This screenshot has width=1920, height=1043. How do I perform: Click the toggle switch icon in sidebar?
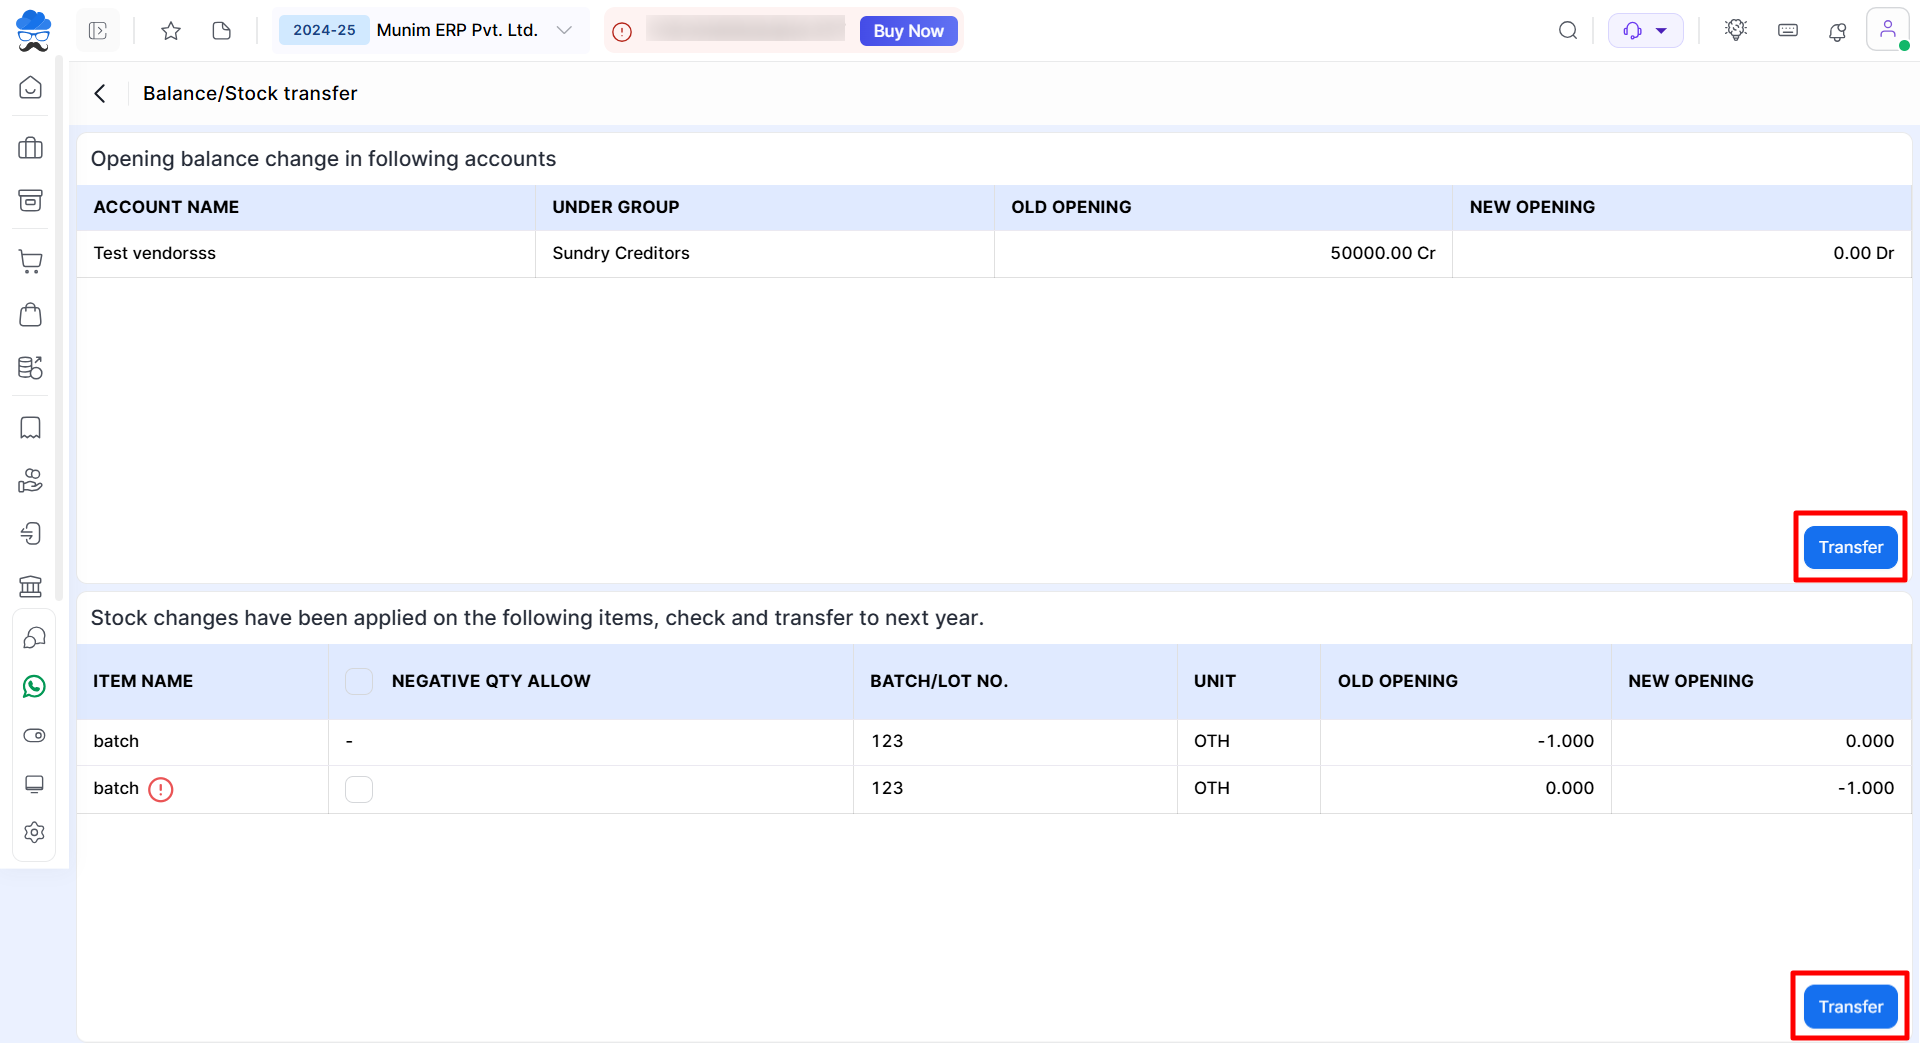point(34,735)
